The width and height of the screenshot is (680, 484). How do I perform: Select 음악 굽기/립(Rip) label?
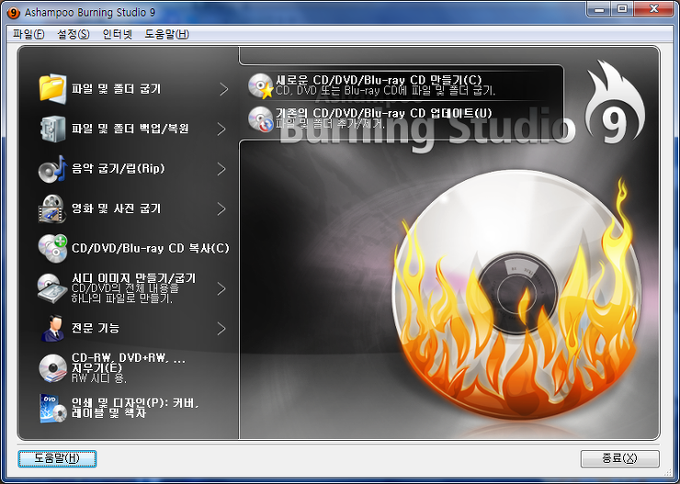coord(118,168)
